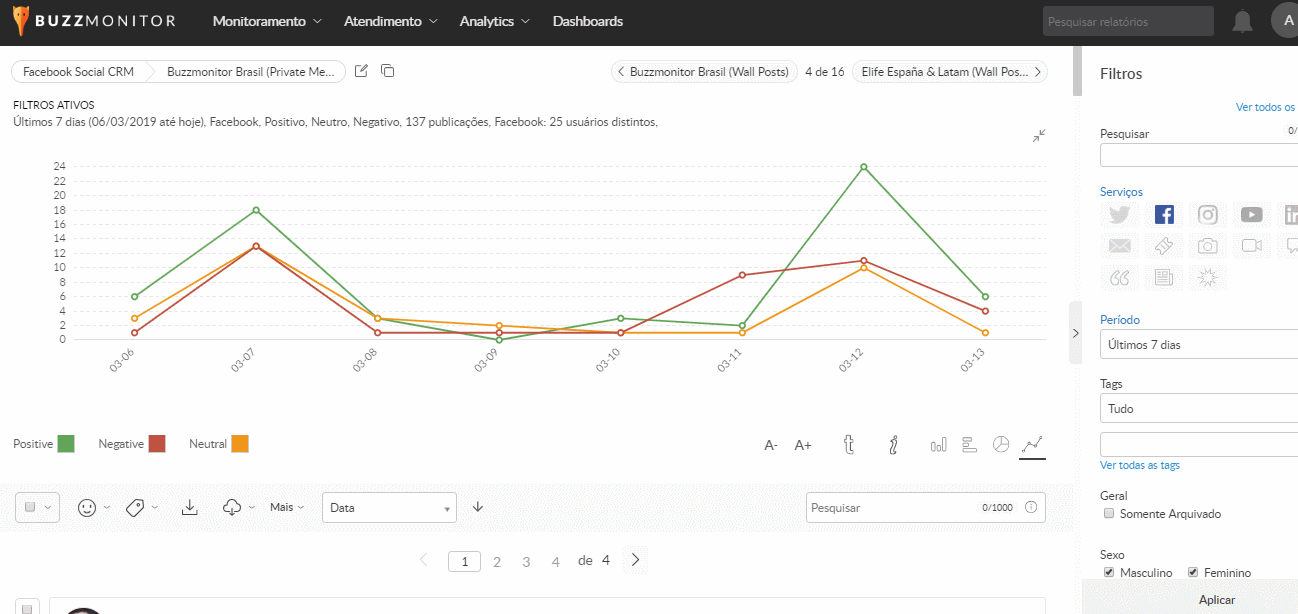The image size is (1298, 614).
Task: Open the Mais dropdown menu
Action: [x=287, y=507]
